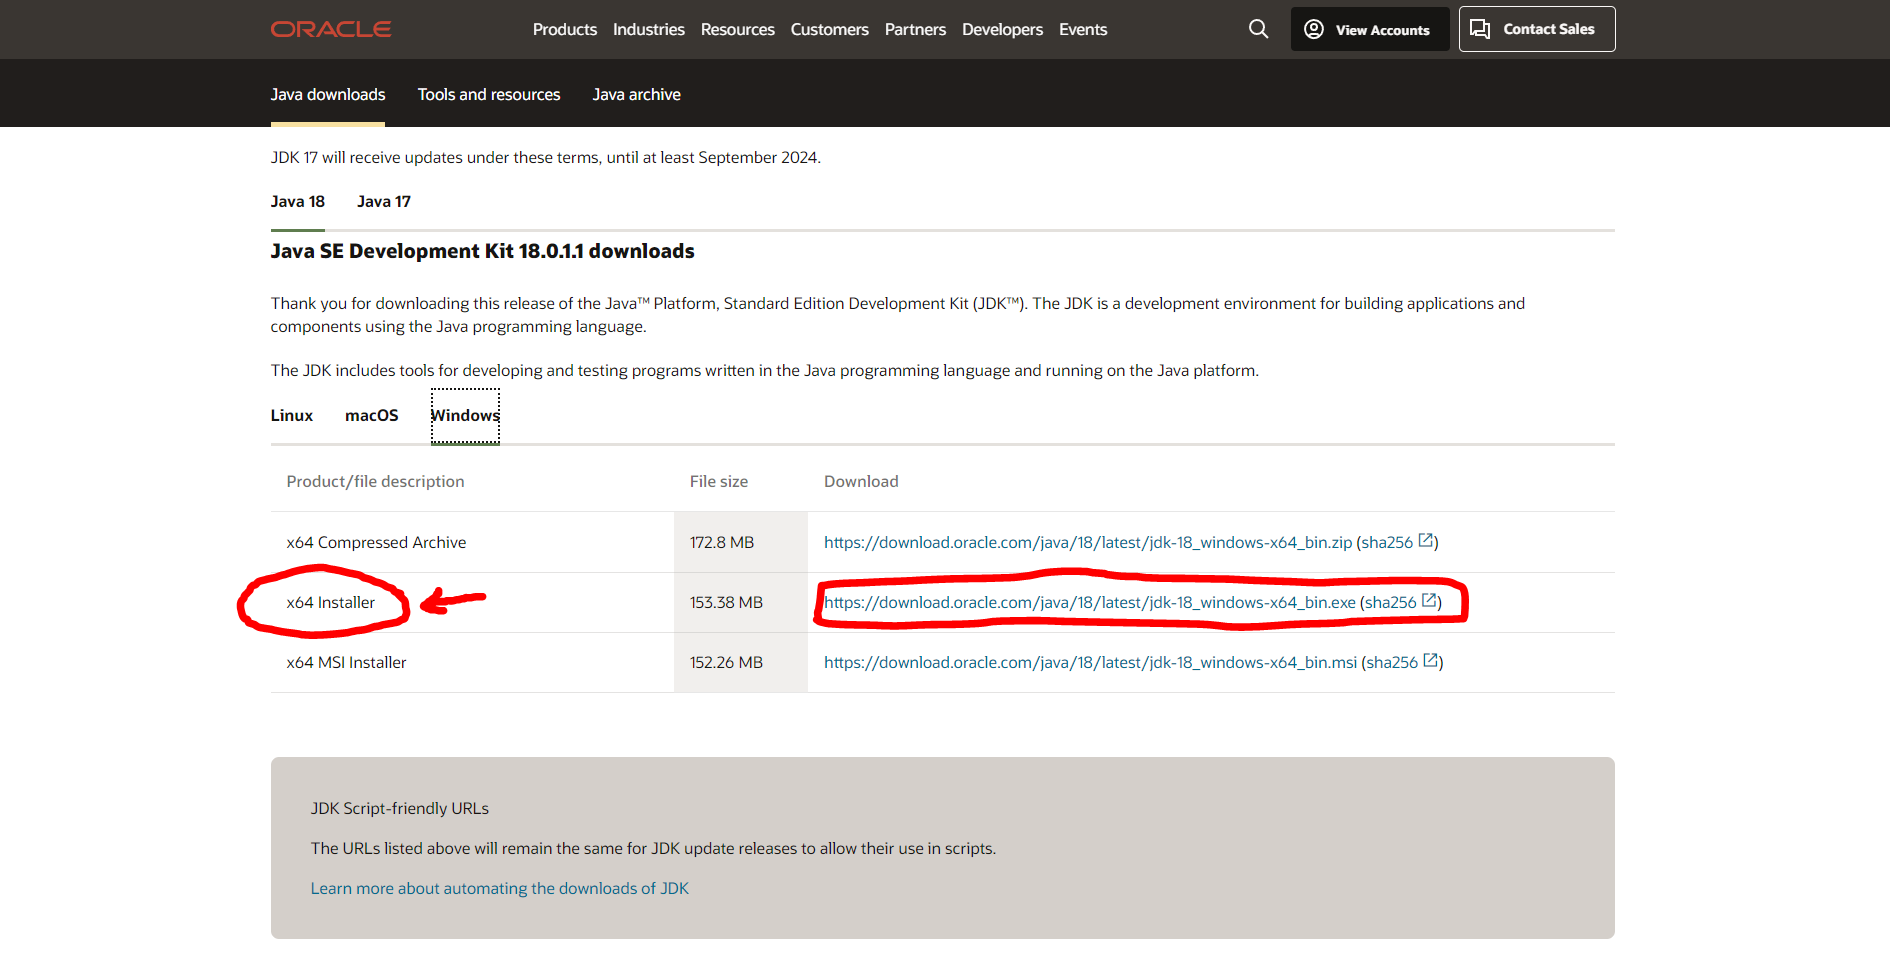The image size is (1890, 960).
Task: Open sha256 checksum for the exe installer
Action: pyautogui.click(x=1400, y=602)
